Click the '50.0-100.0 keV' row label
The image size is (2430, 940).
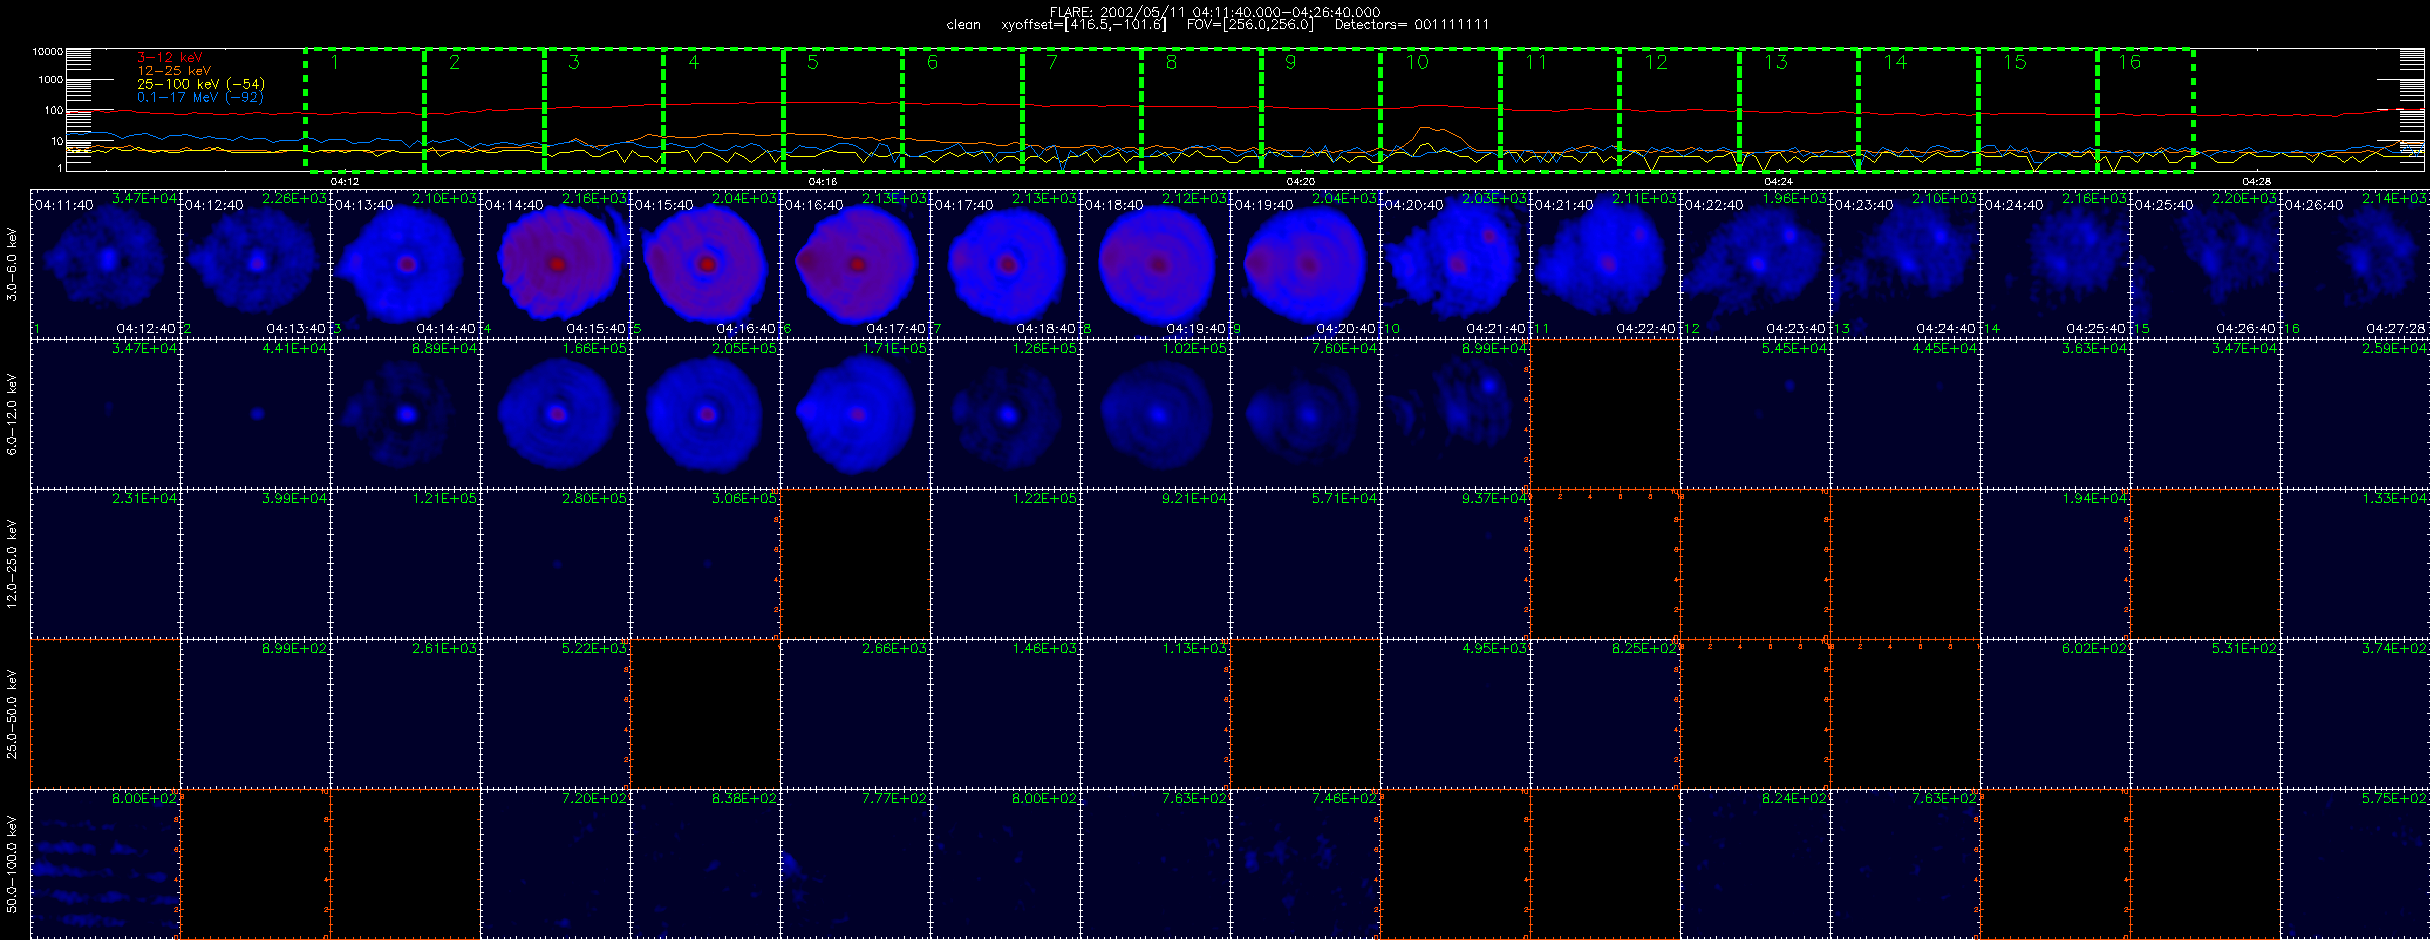[x=12, y=864]
